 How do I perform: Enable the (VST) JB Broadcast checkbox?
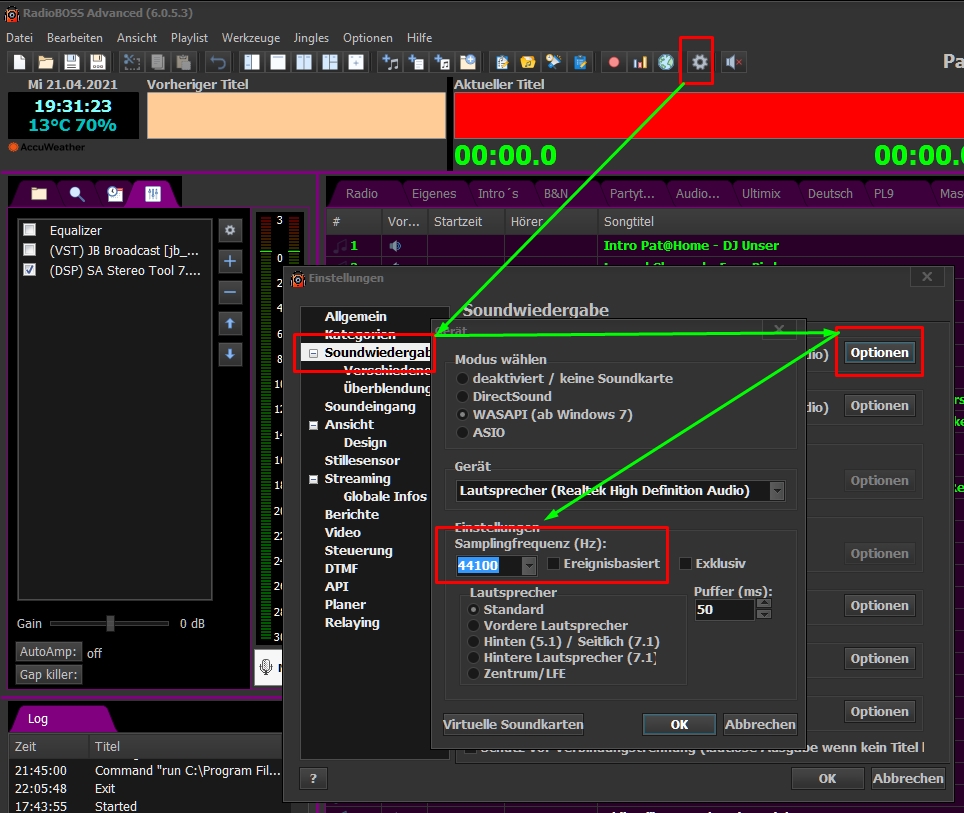tap(29, 250)
